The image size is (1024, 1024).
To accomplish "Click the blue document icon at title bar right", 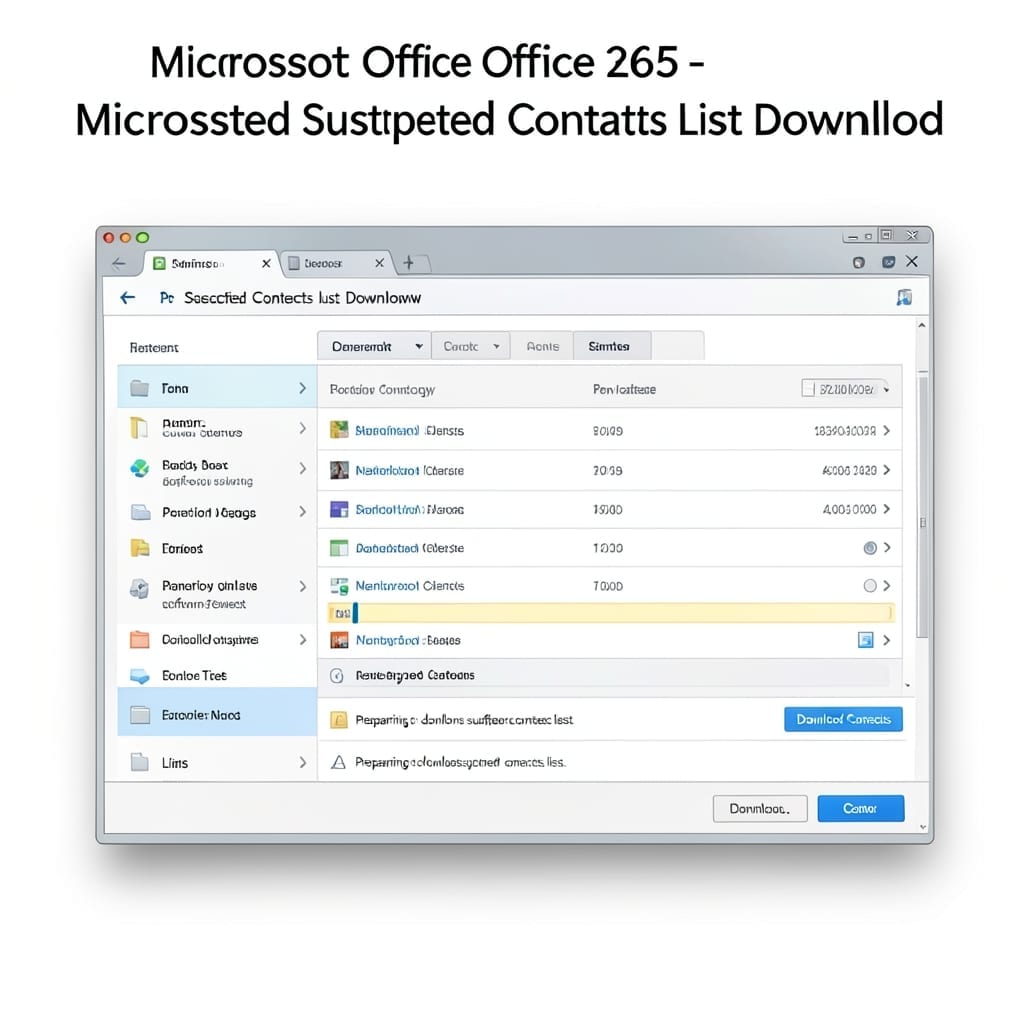I will pyautogui.click(x=904, y=297).
